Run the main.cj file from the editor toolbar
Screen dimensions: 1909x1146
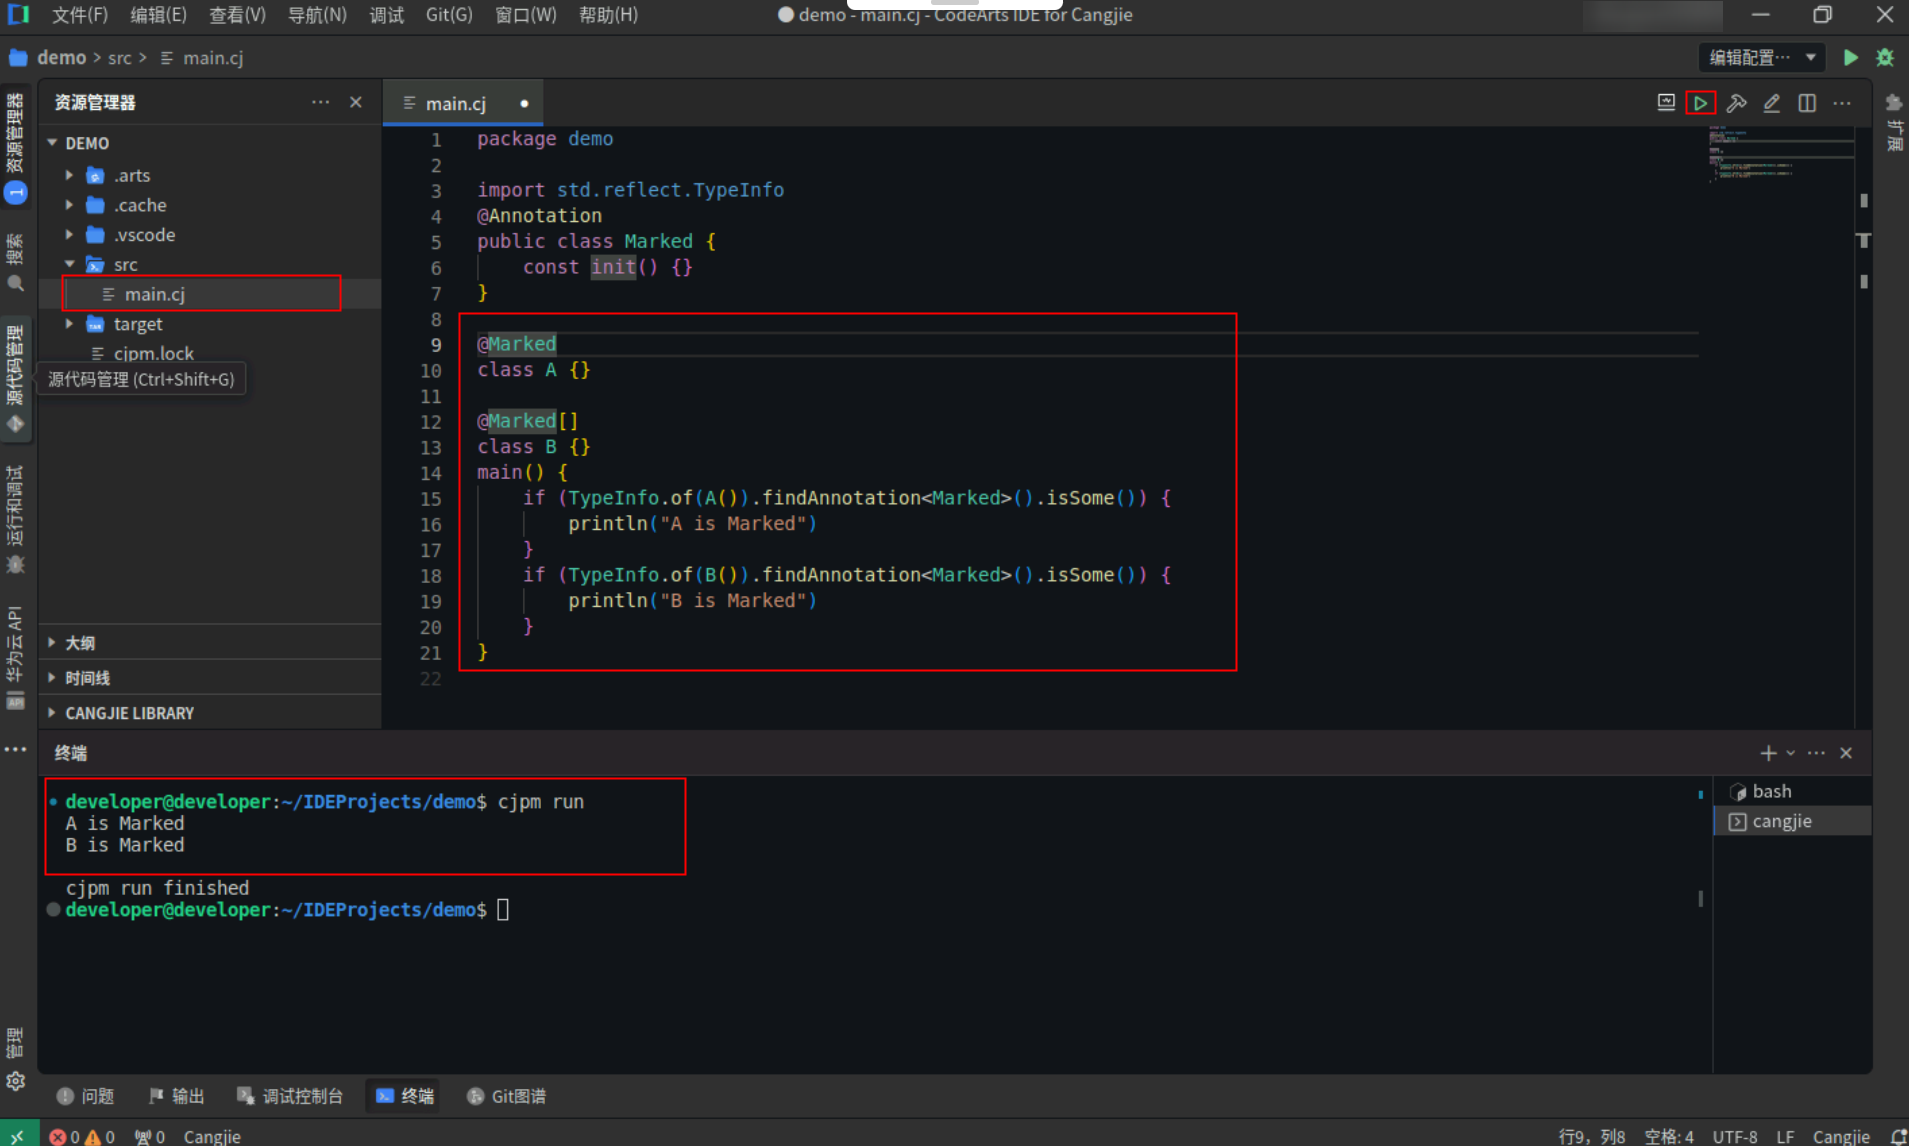point(1700,103)
